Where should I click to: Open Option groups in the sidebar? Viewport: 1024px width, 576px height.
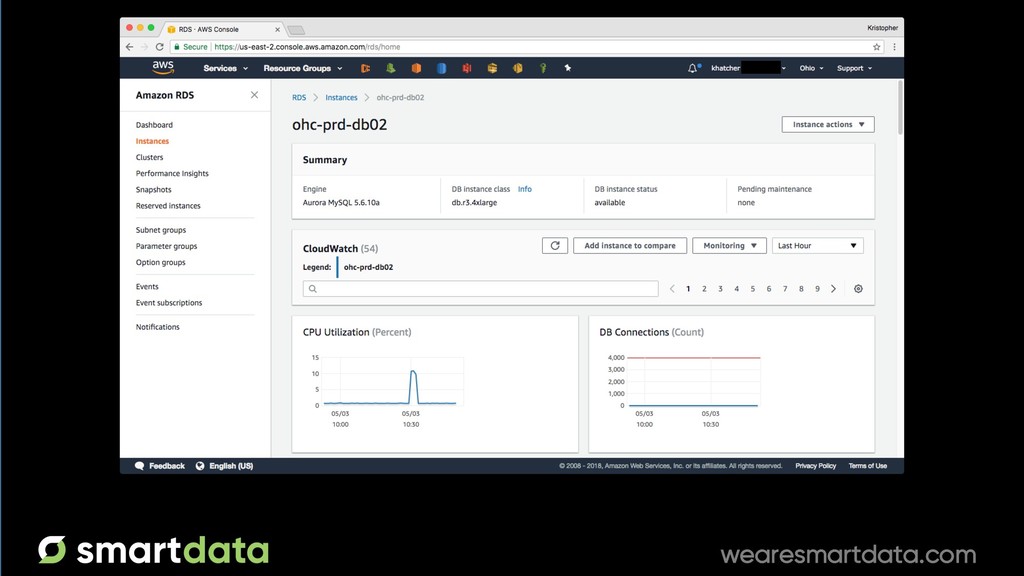pos(161,263)
